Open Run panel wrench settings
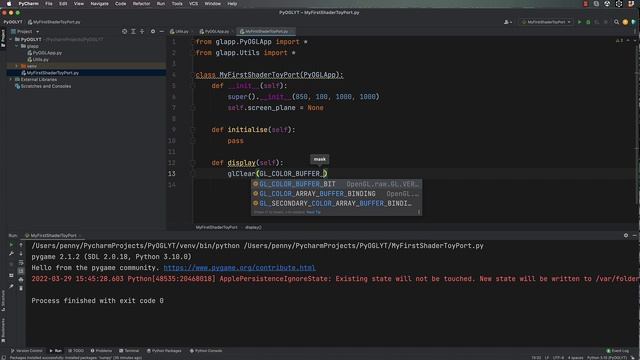640x360 pixels. click(11, 254)
